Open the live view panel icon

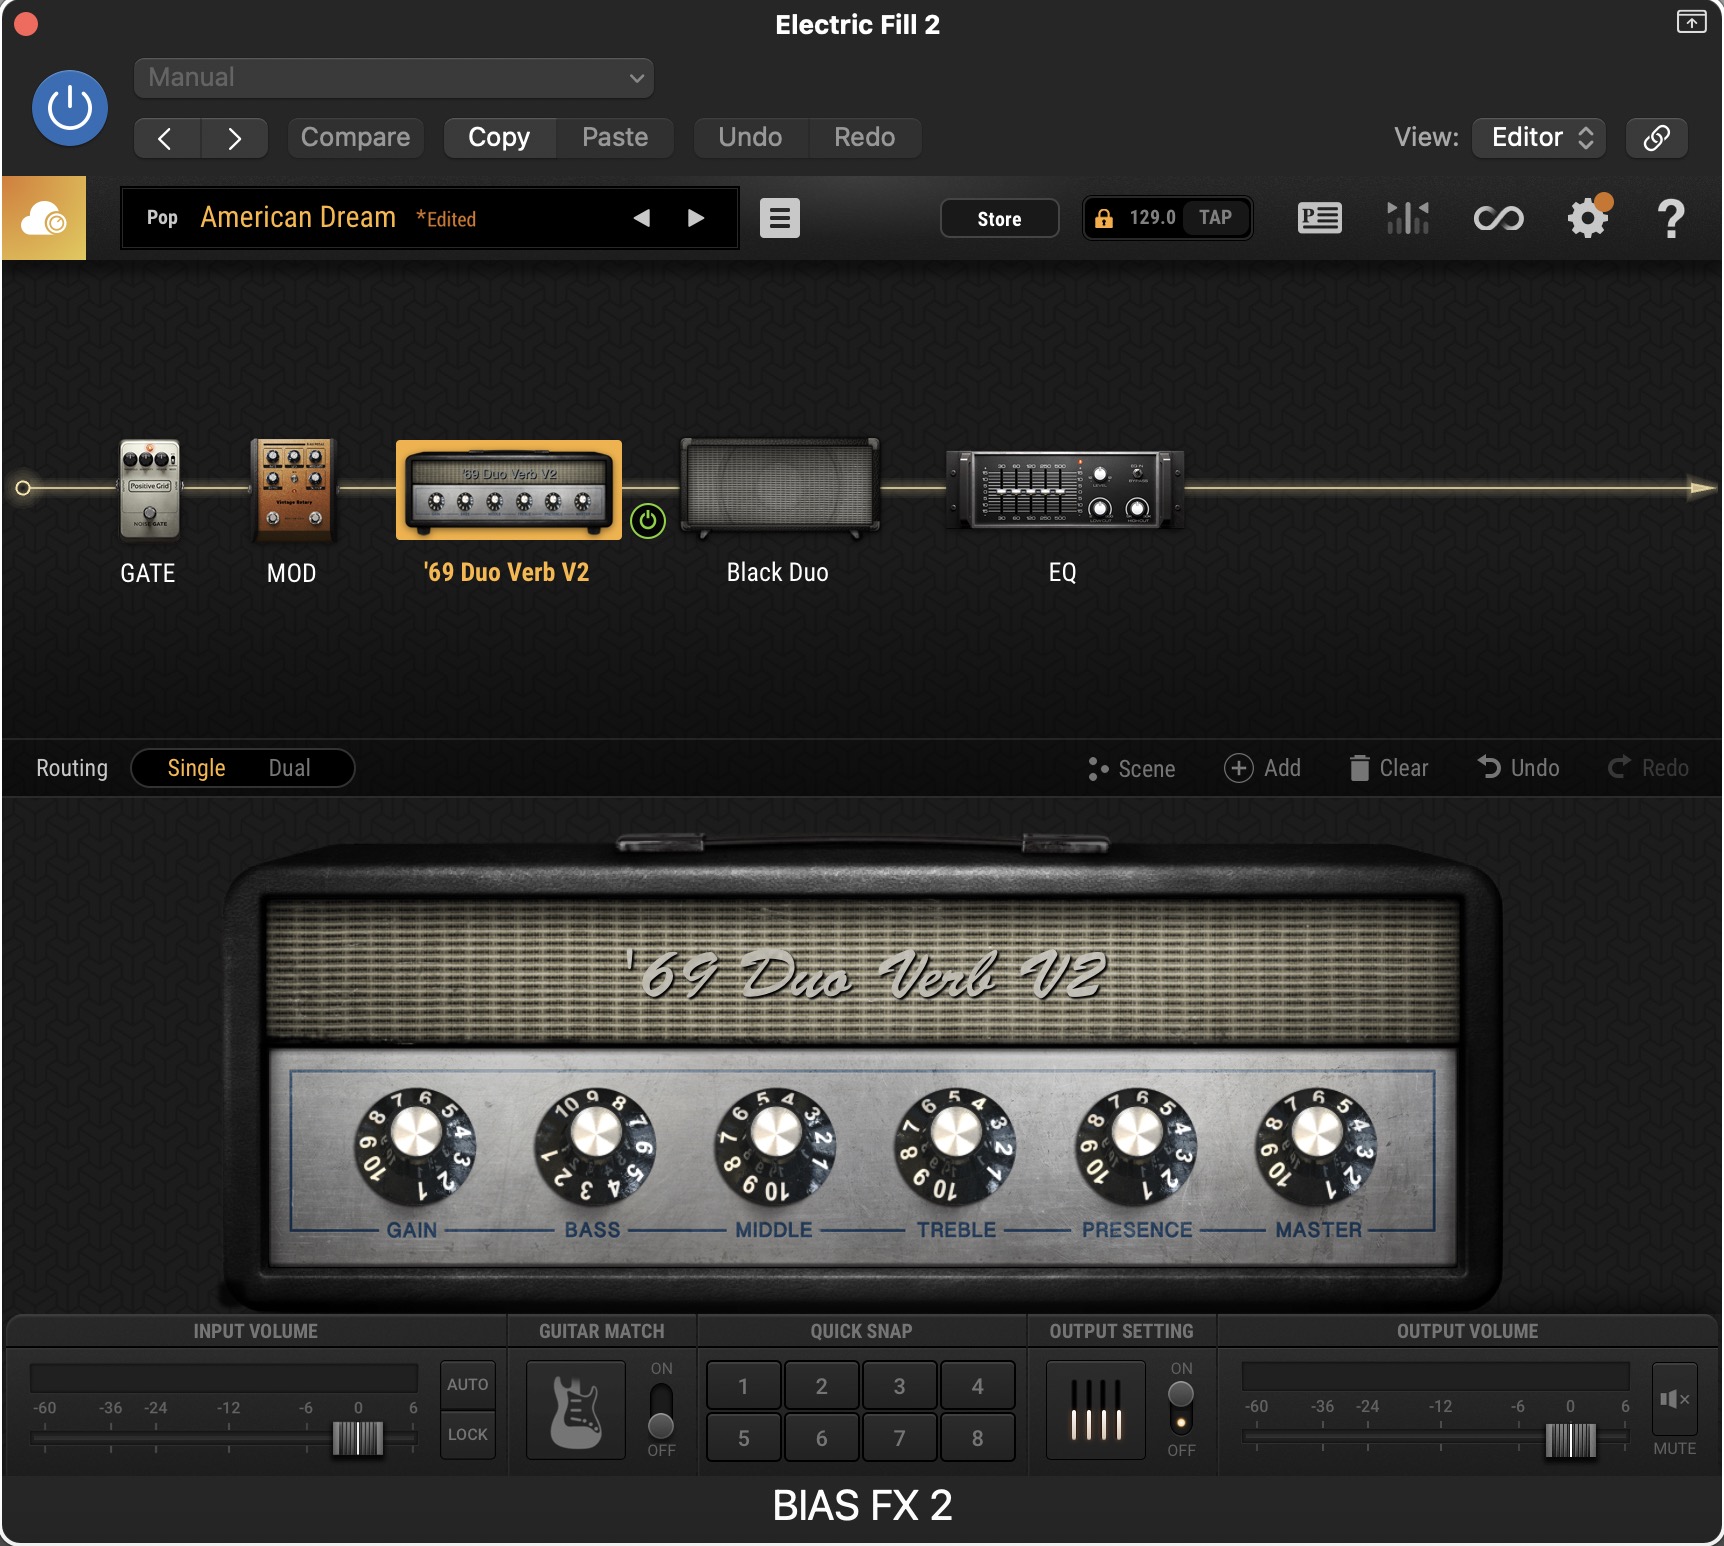pos(1320,218)
